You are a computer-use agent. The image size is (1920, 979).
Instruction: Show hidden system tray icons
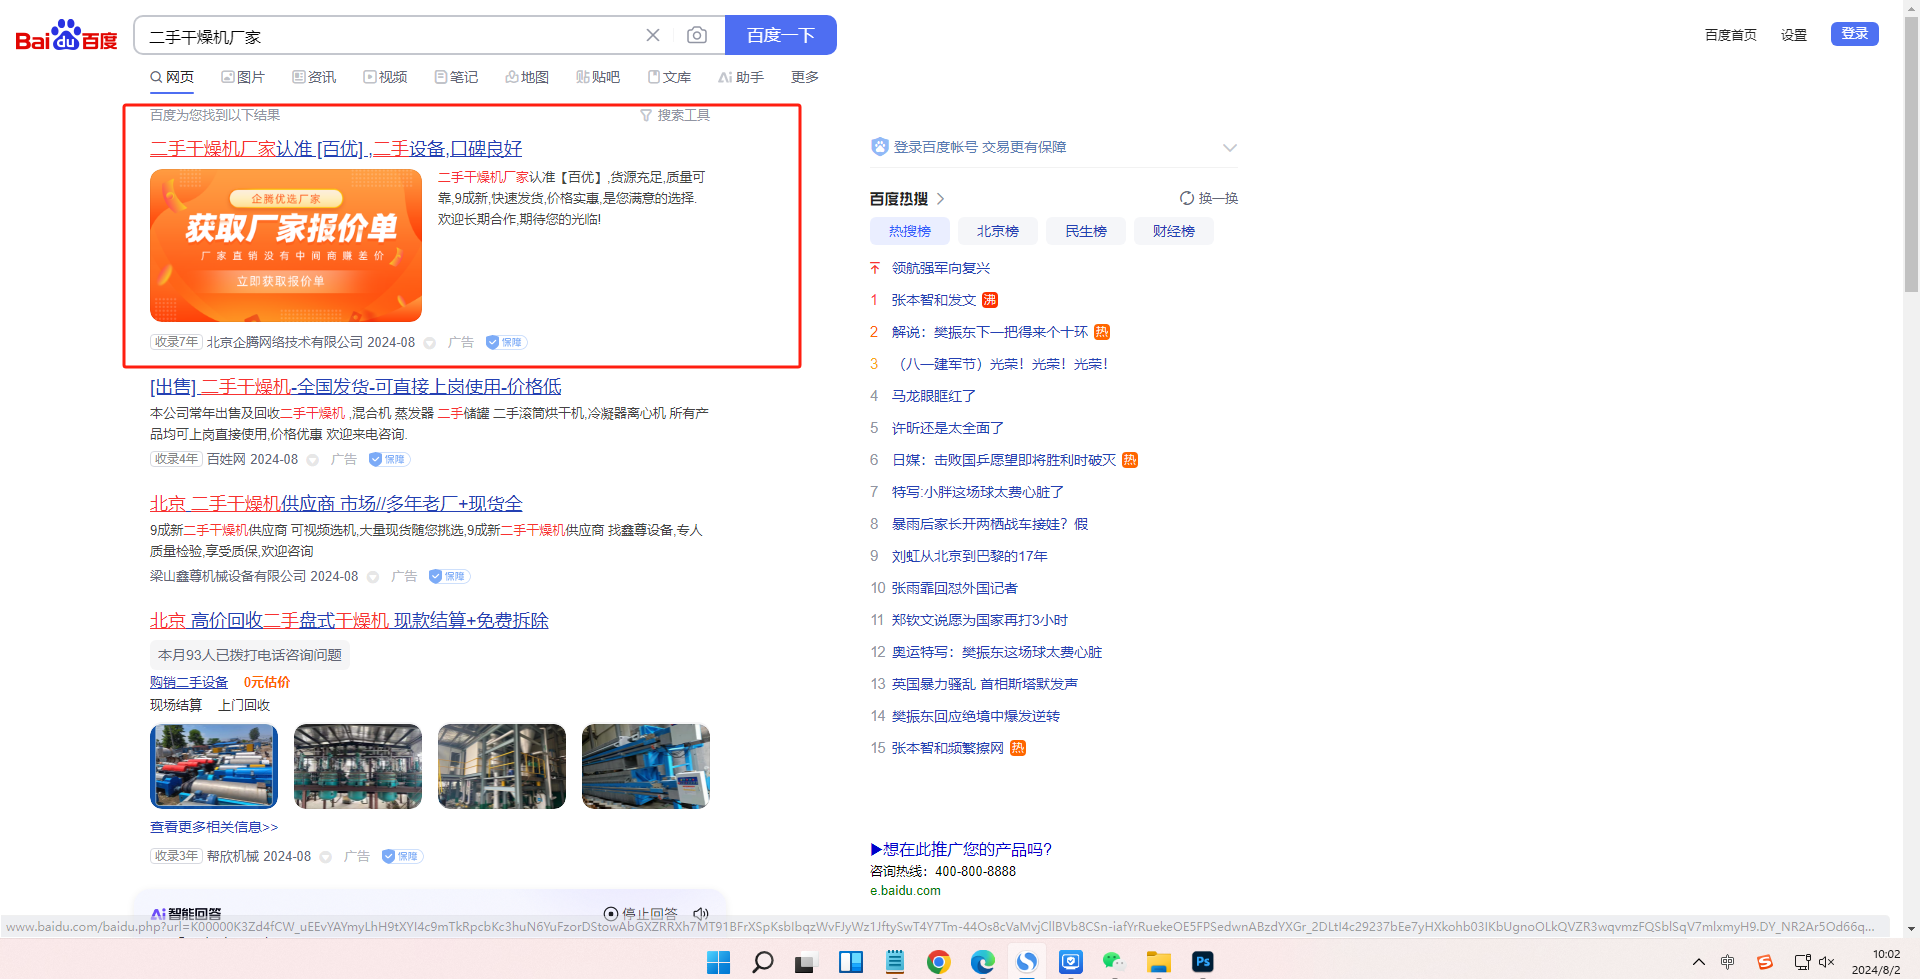click(1698, 961)
